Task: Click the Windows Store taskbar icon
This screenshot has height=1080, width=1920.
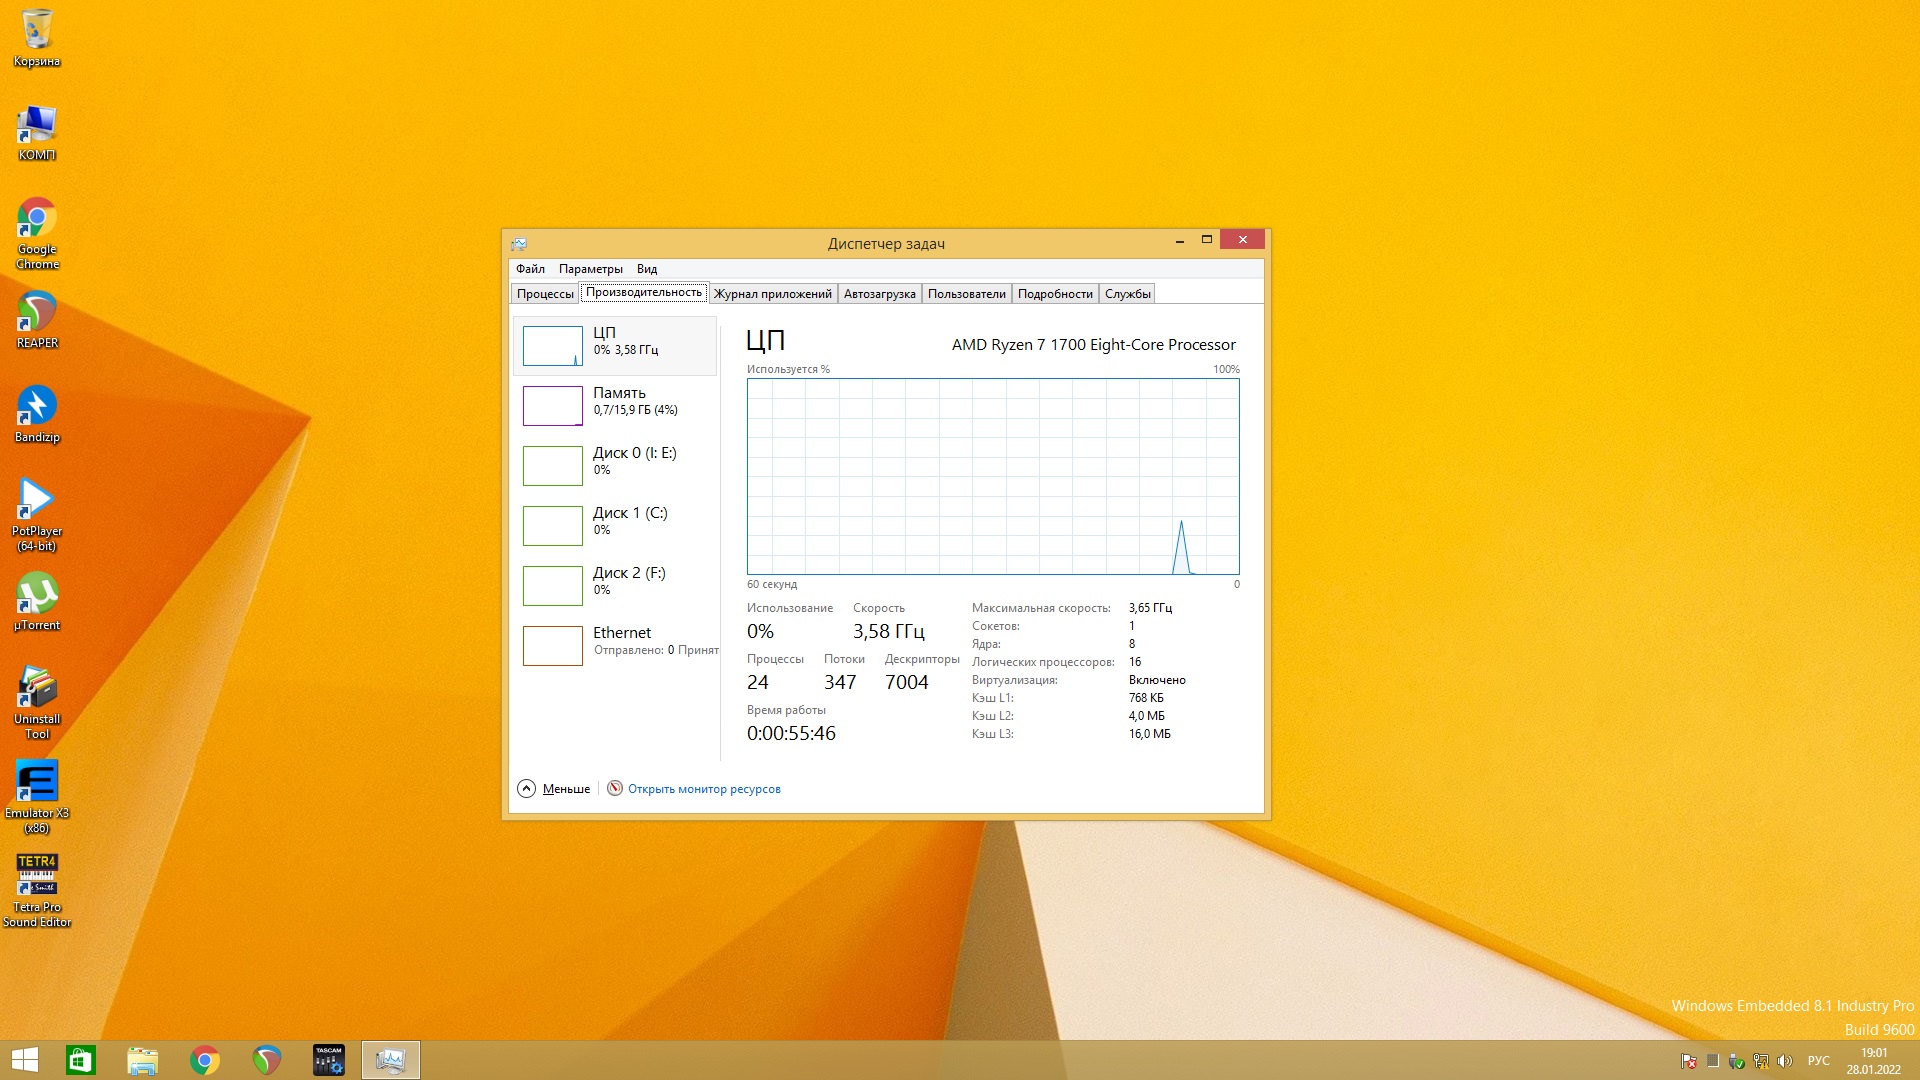Action: 81,1060
